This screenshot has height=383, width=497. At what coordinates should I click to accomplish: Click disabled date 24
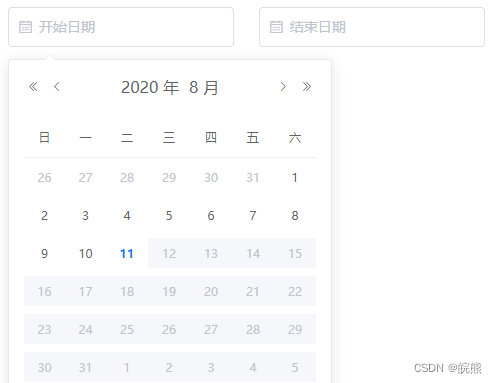coord(86,330)
